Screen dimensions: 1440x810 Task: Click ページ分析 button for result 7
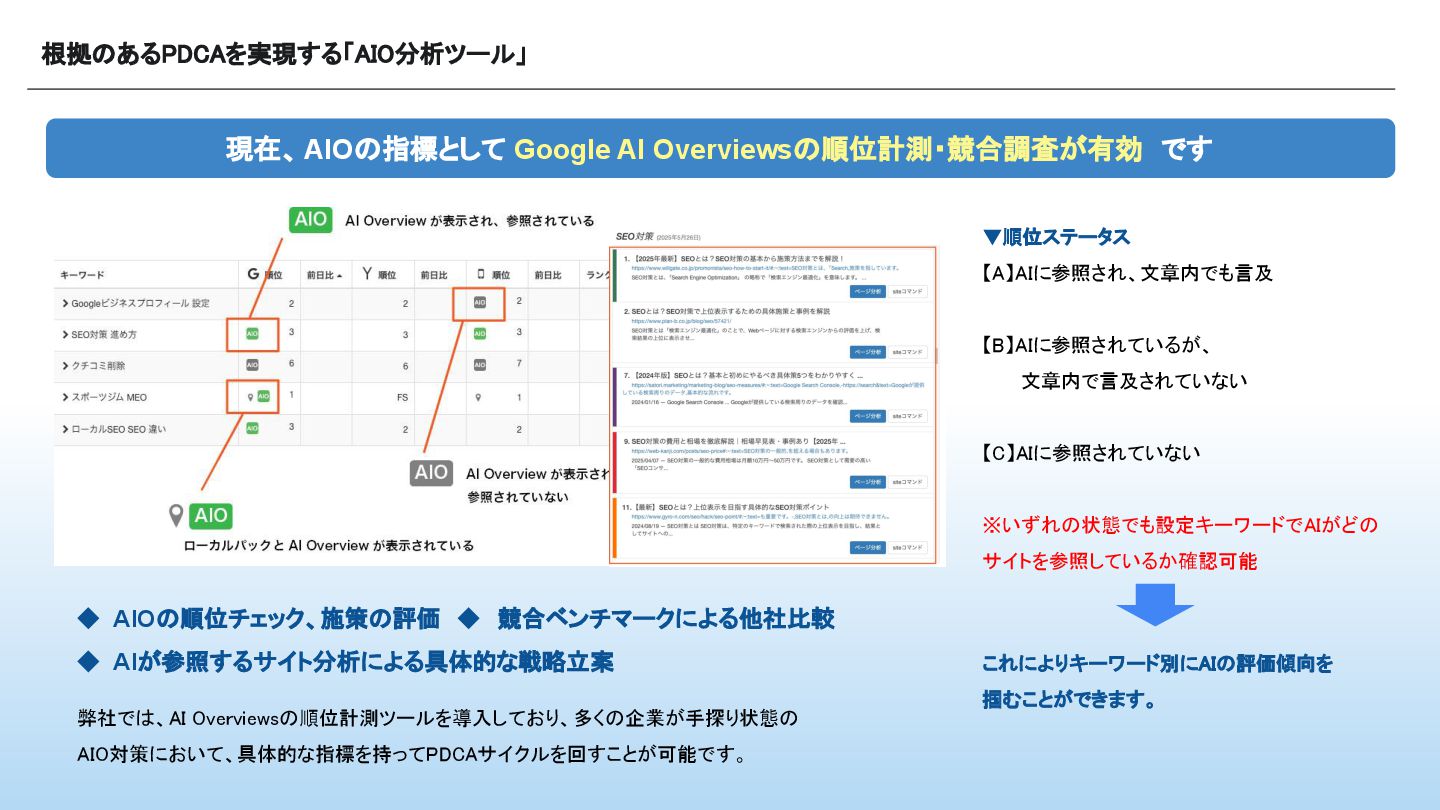(868, 416)
